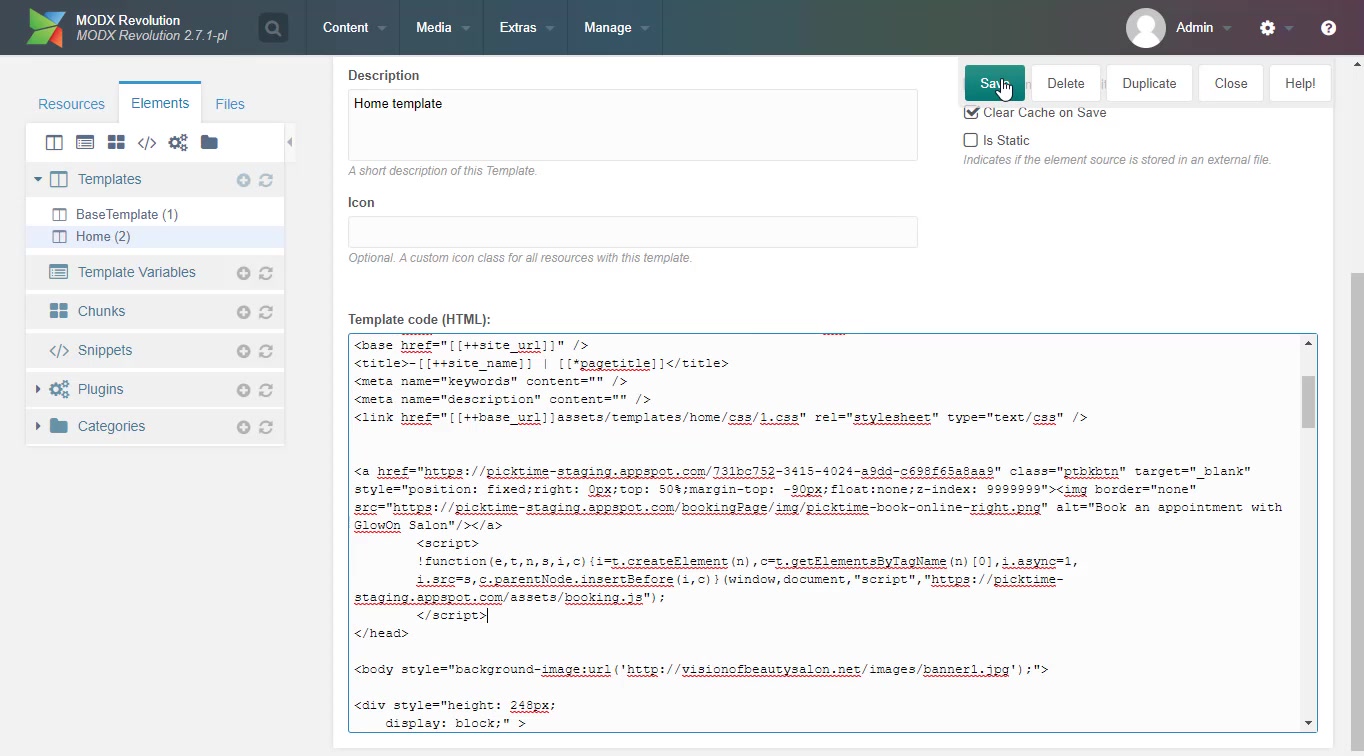
Task: Click the plus icon beside Chunks
Action: tap(243, 312)
